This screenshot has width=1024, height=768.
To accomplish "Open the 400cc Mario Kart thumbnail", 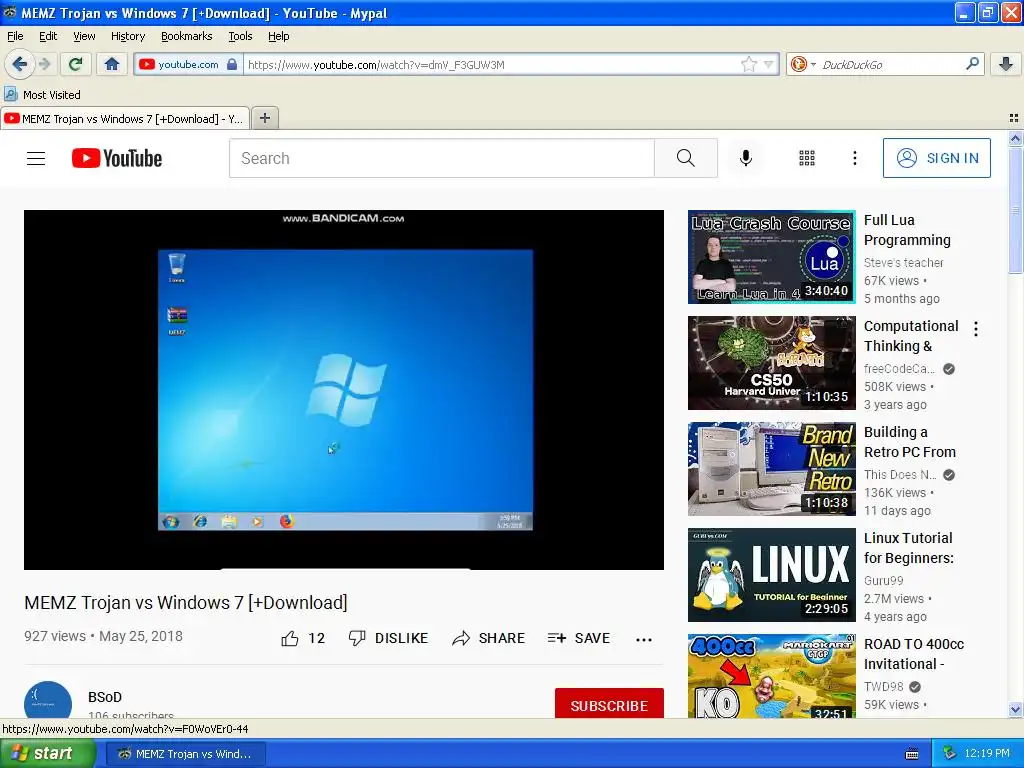I will (771, 676).
